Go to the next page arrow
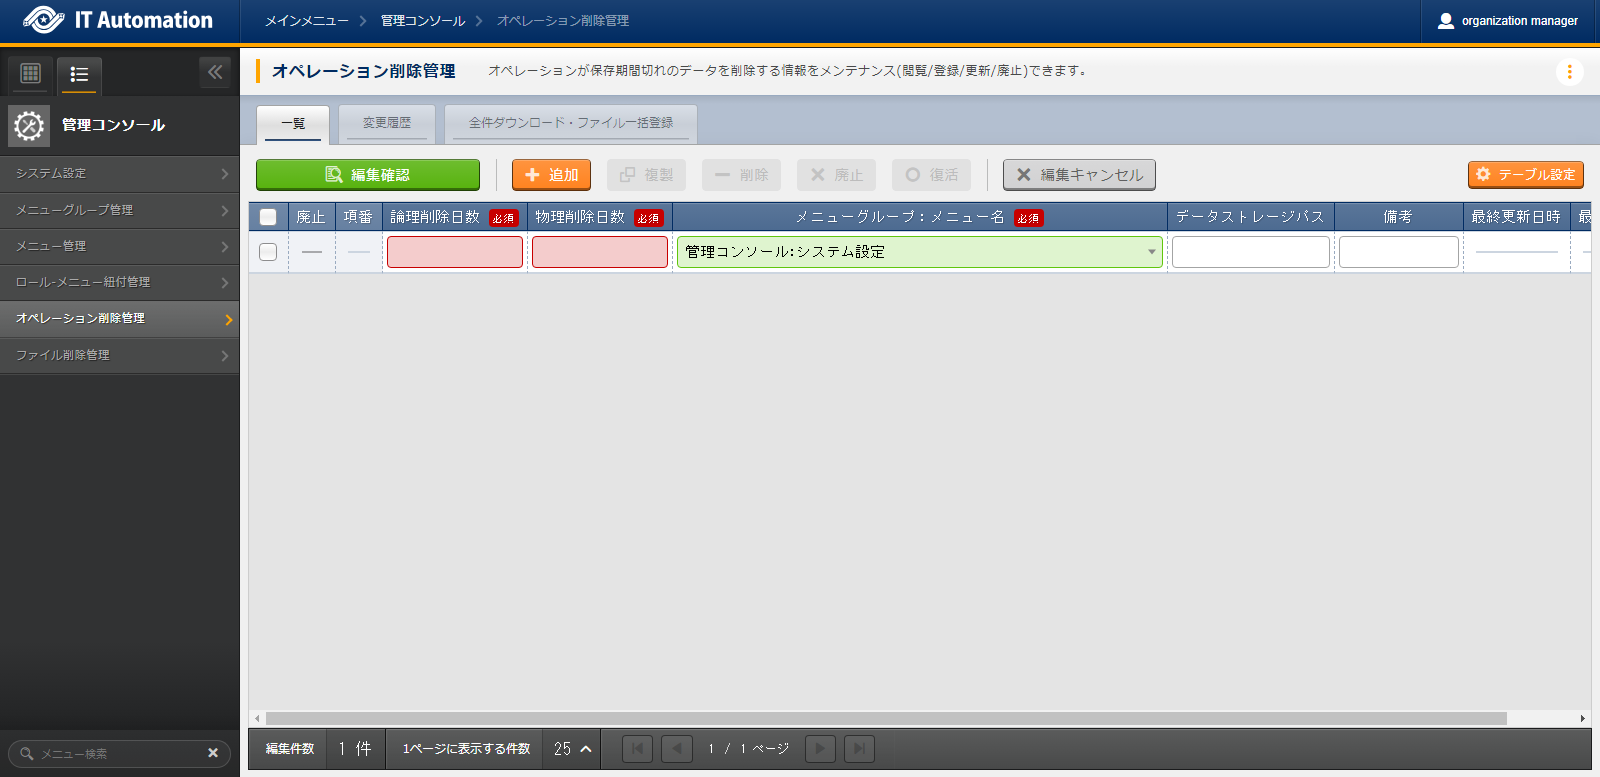 point(820,748)
